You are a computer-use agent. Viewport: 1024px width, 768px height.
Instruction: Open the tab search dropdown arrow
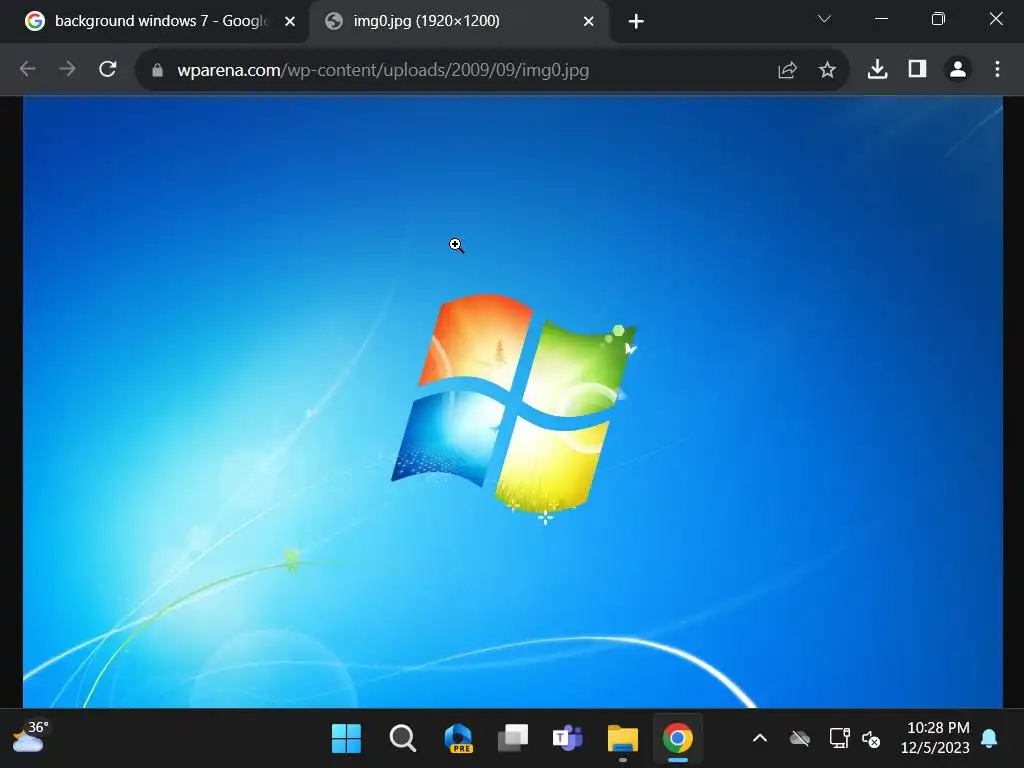824,19
